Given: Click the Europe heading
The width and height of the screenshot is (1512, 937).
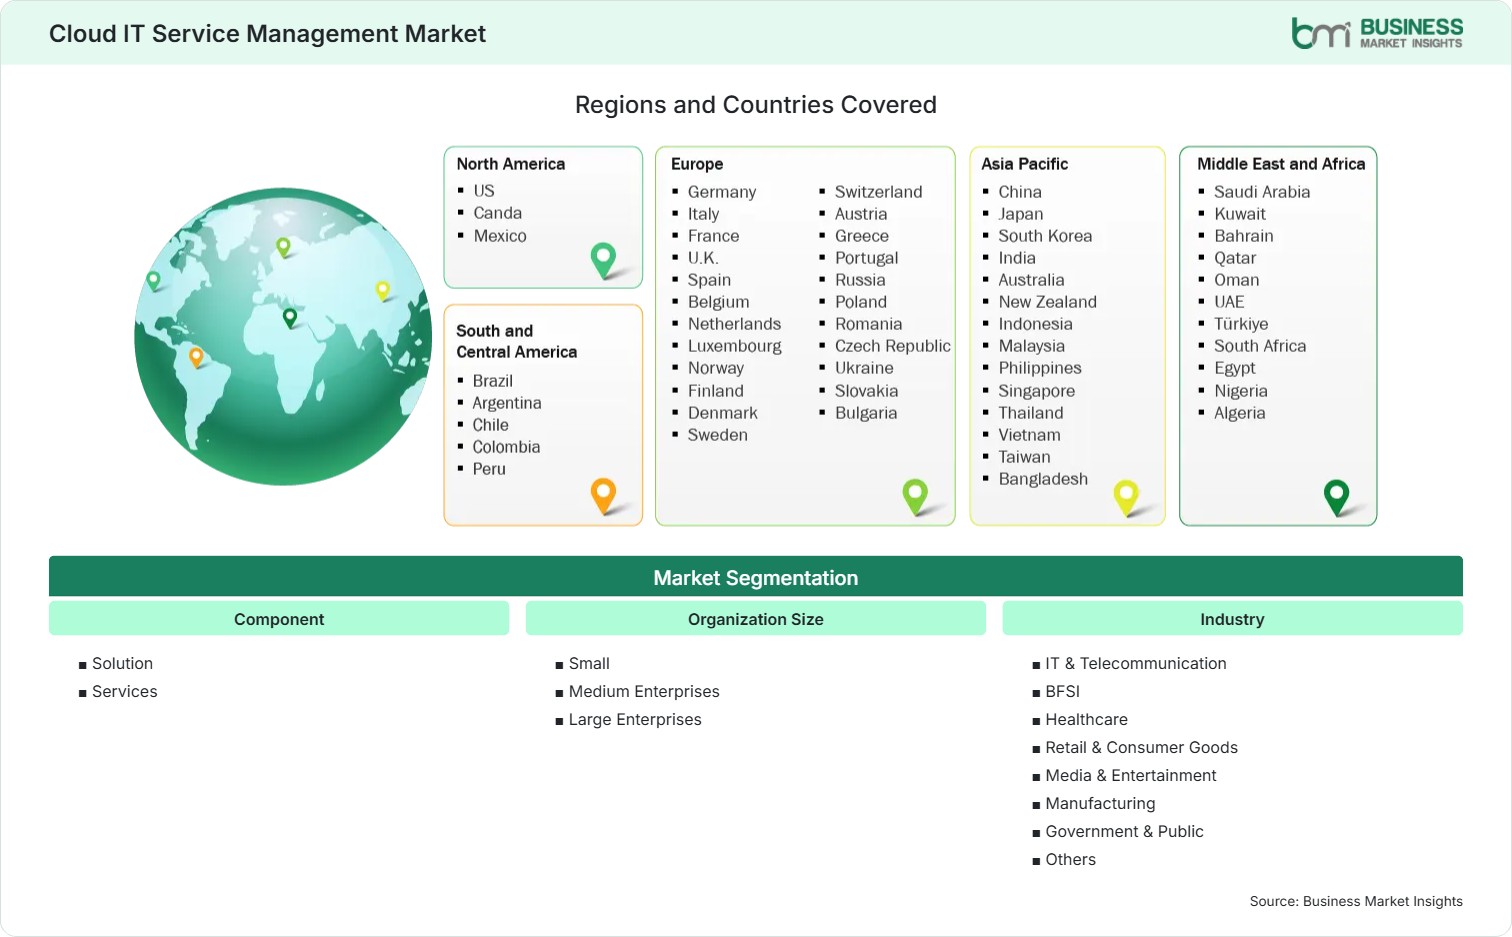Looking at the screenshot, I should point(697,164).
